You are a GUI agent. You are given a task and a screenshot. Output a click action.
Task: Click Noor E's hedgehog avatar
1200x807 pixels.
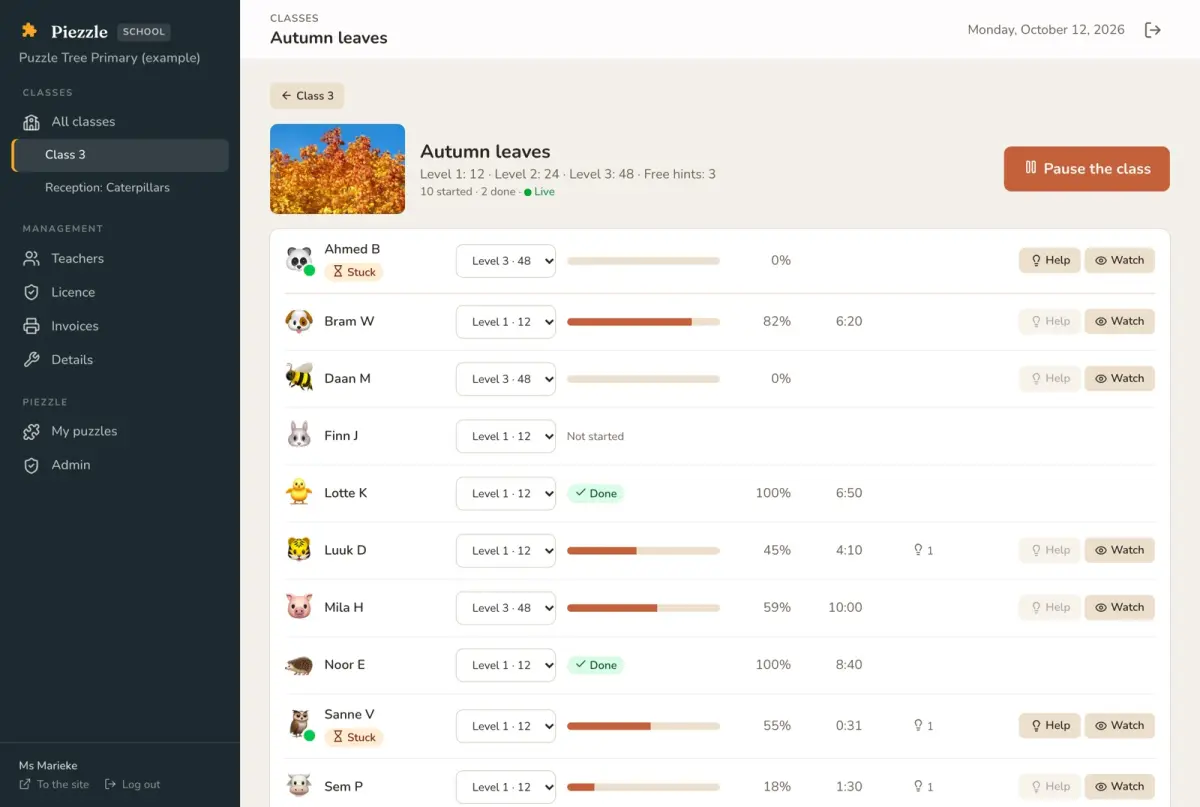point(299,665)
